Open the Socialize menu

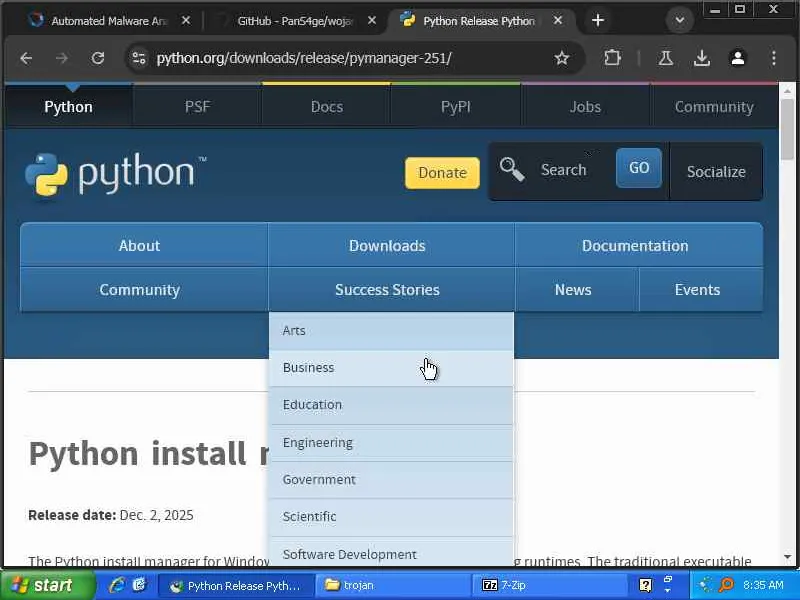tap(716, 171)
